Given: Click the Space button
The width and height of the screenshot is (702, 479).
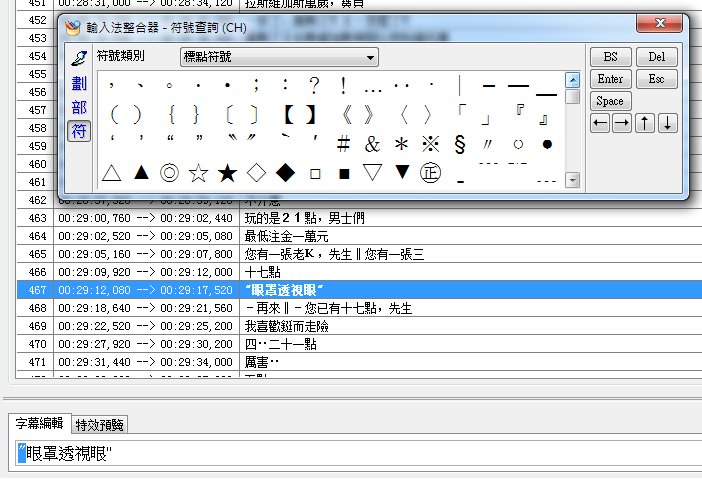Looking at the screenshot, I should pyautogui.click(x=611, y=101).
